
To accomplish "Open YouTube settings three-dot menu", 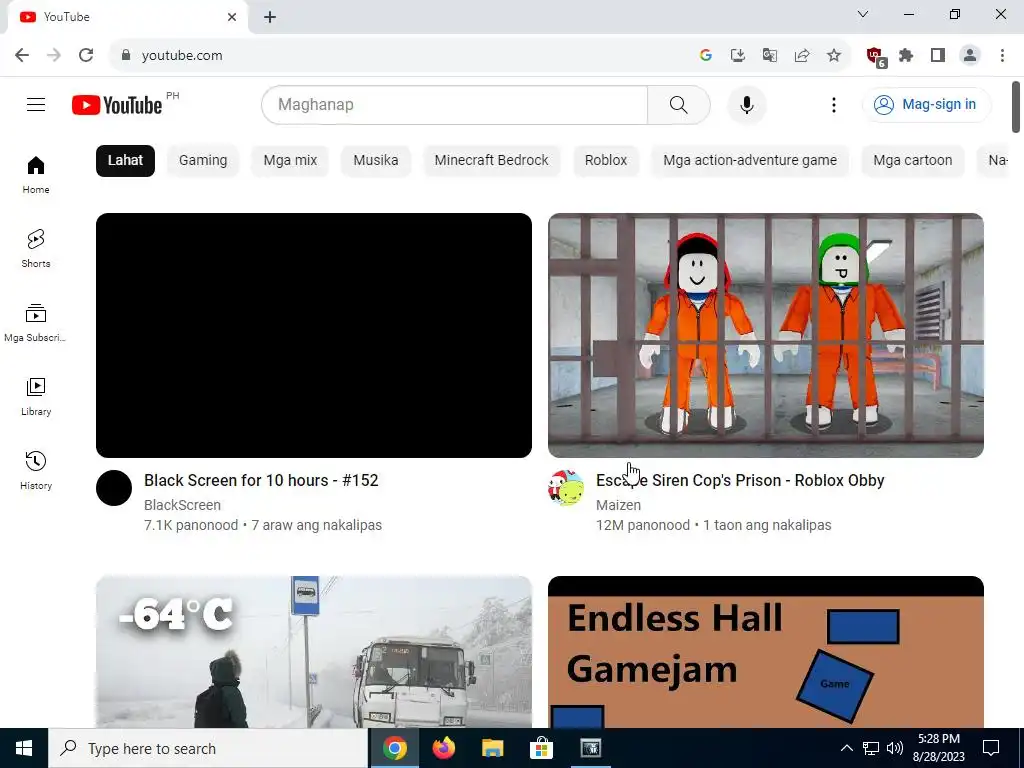I will point(833,104).
